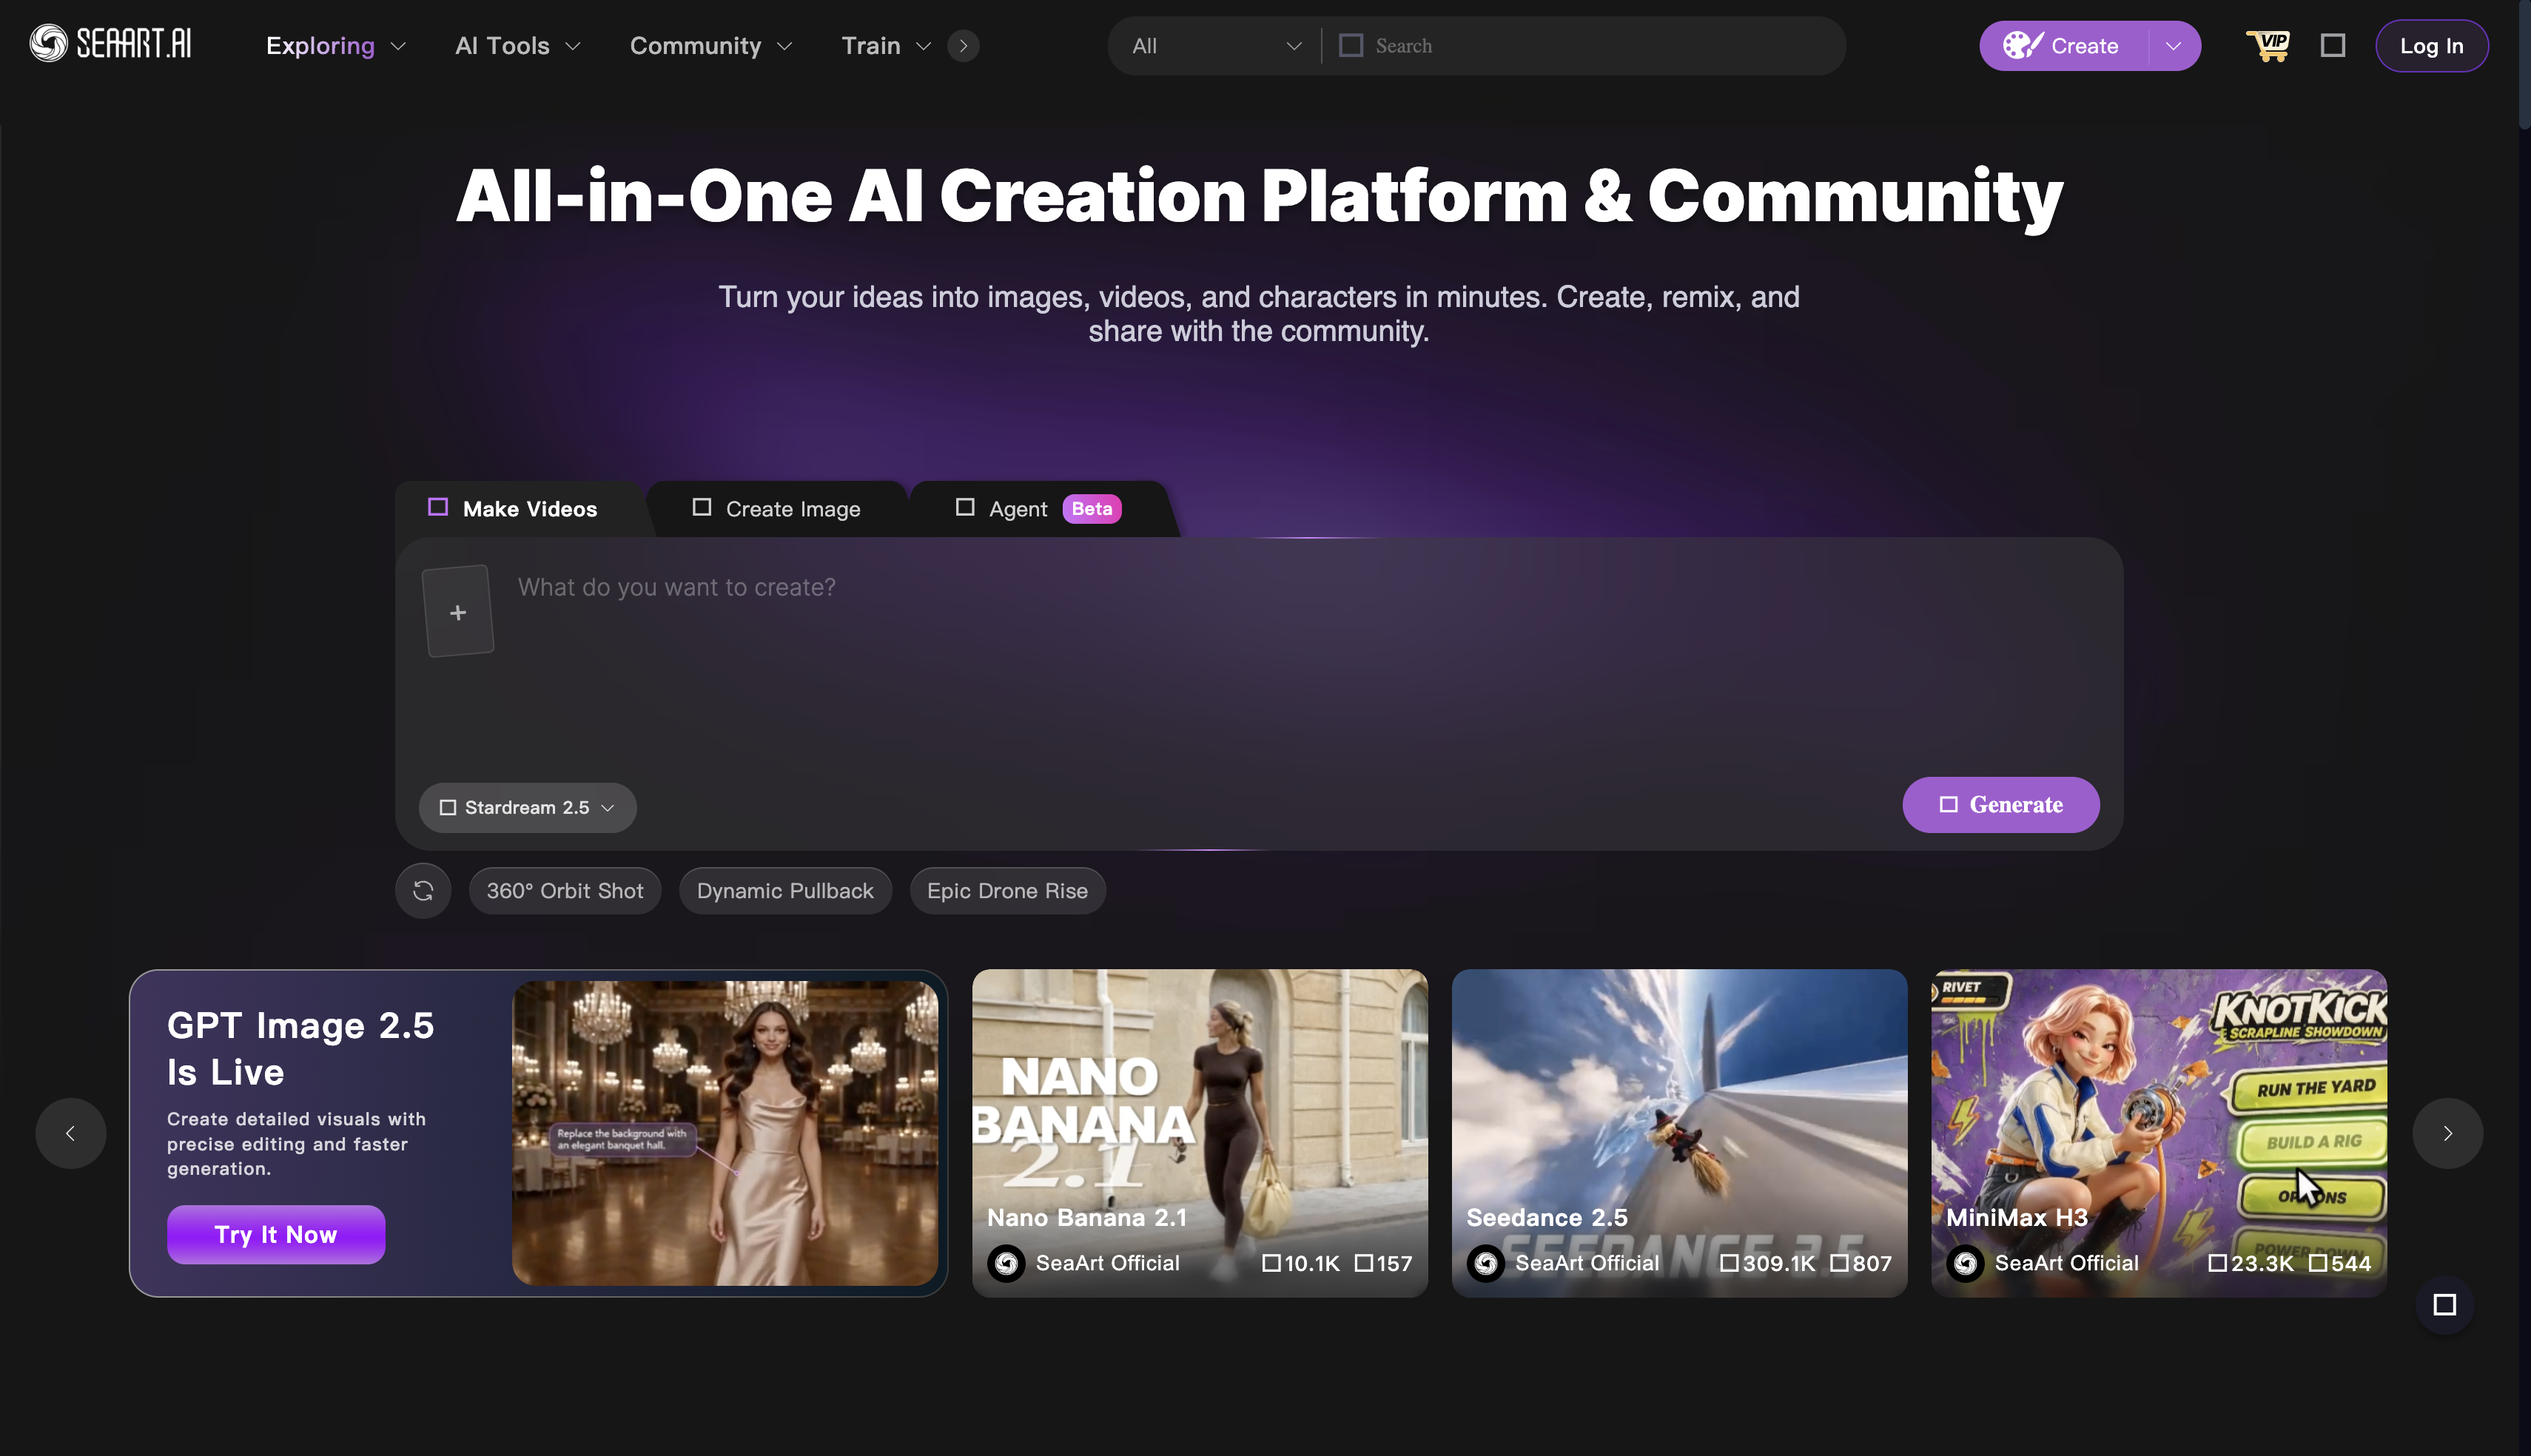Click the Create Image tab icon

coord(702,507)
